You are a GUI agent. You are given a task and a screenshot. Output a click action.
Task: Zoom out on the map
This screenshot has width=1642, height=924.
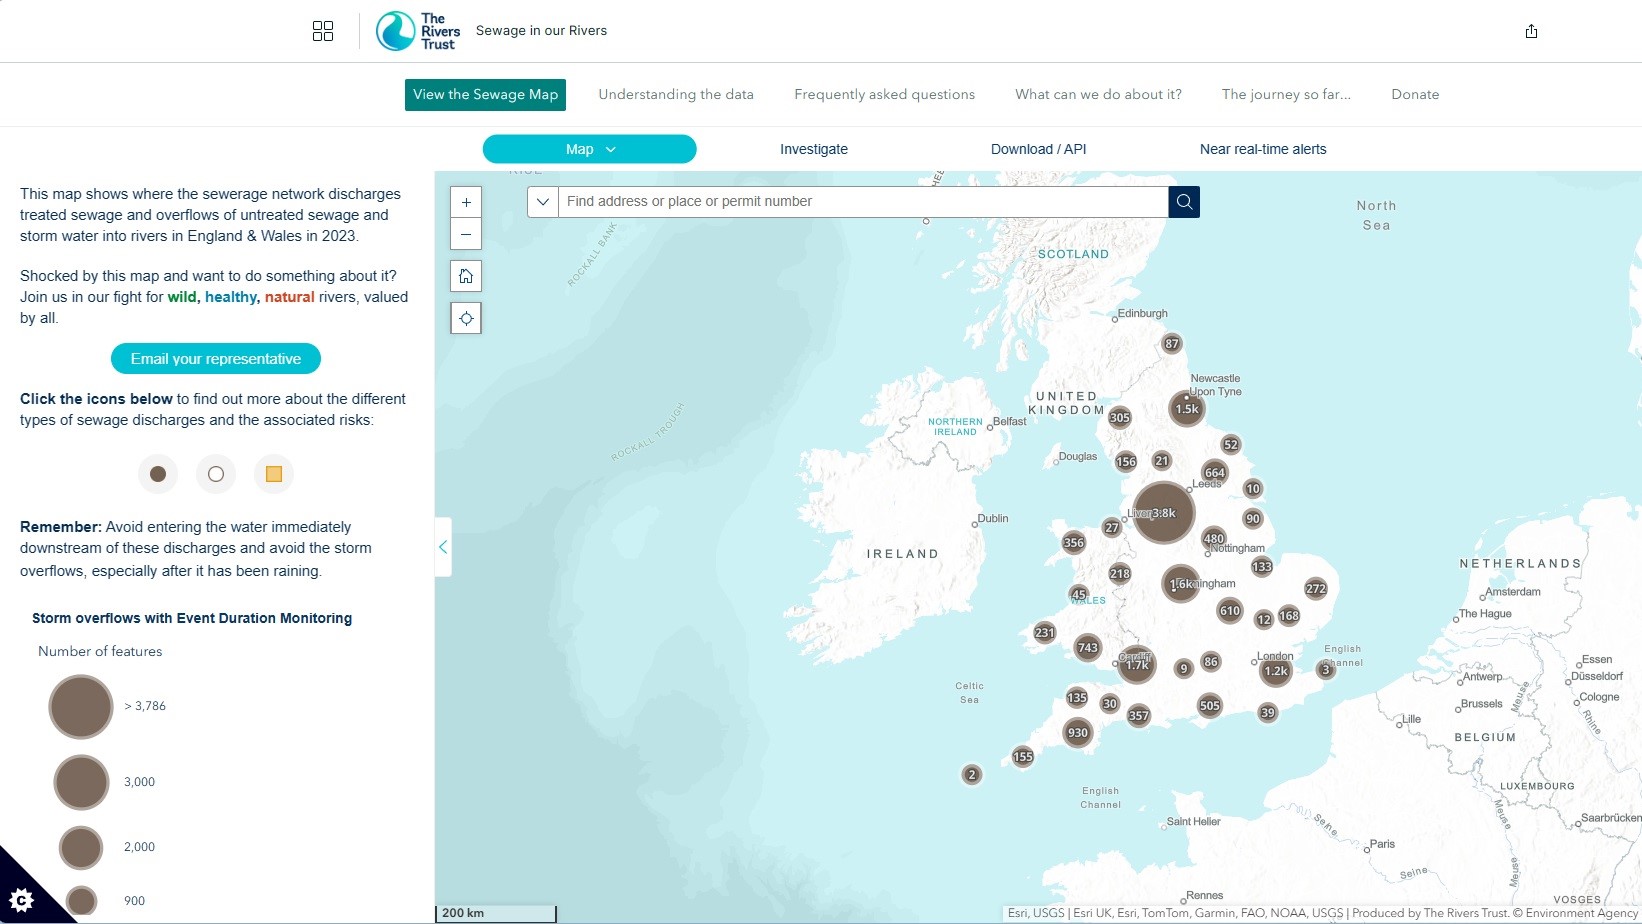[466, 234]
